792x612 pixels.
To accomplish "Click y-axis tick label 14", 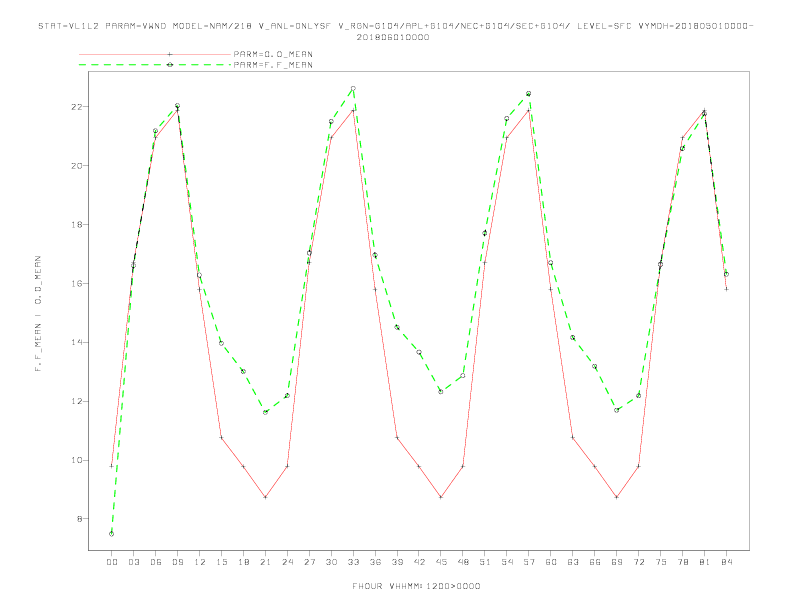I will 77,342.
